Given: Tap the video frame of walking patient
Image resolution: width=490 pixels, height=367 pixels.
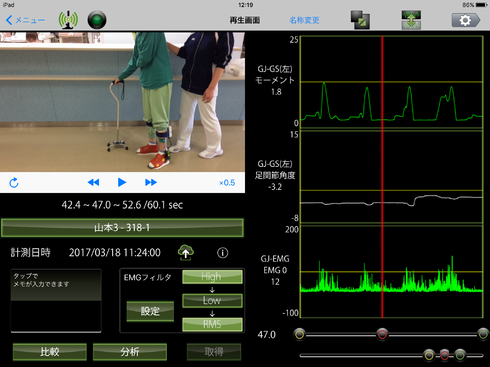Looking at the screenshot, I should tap(122, 102).
